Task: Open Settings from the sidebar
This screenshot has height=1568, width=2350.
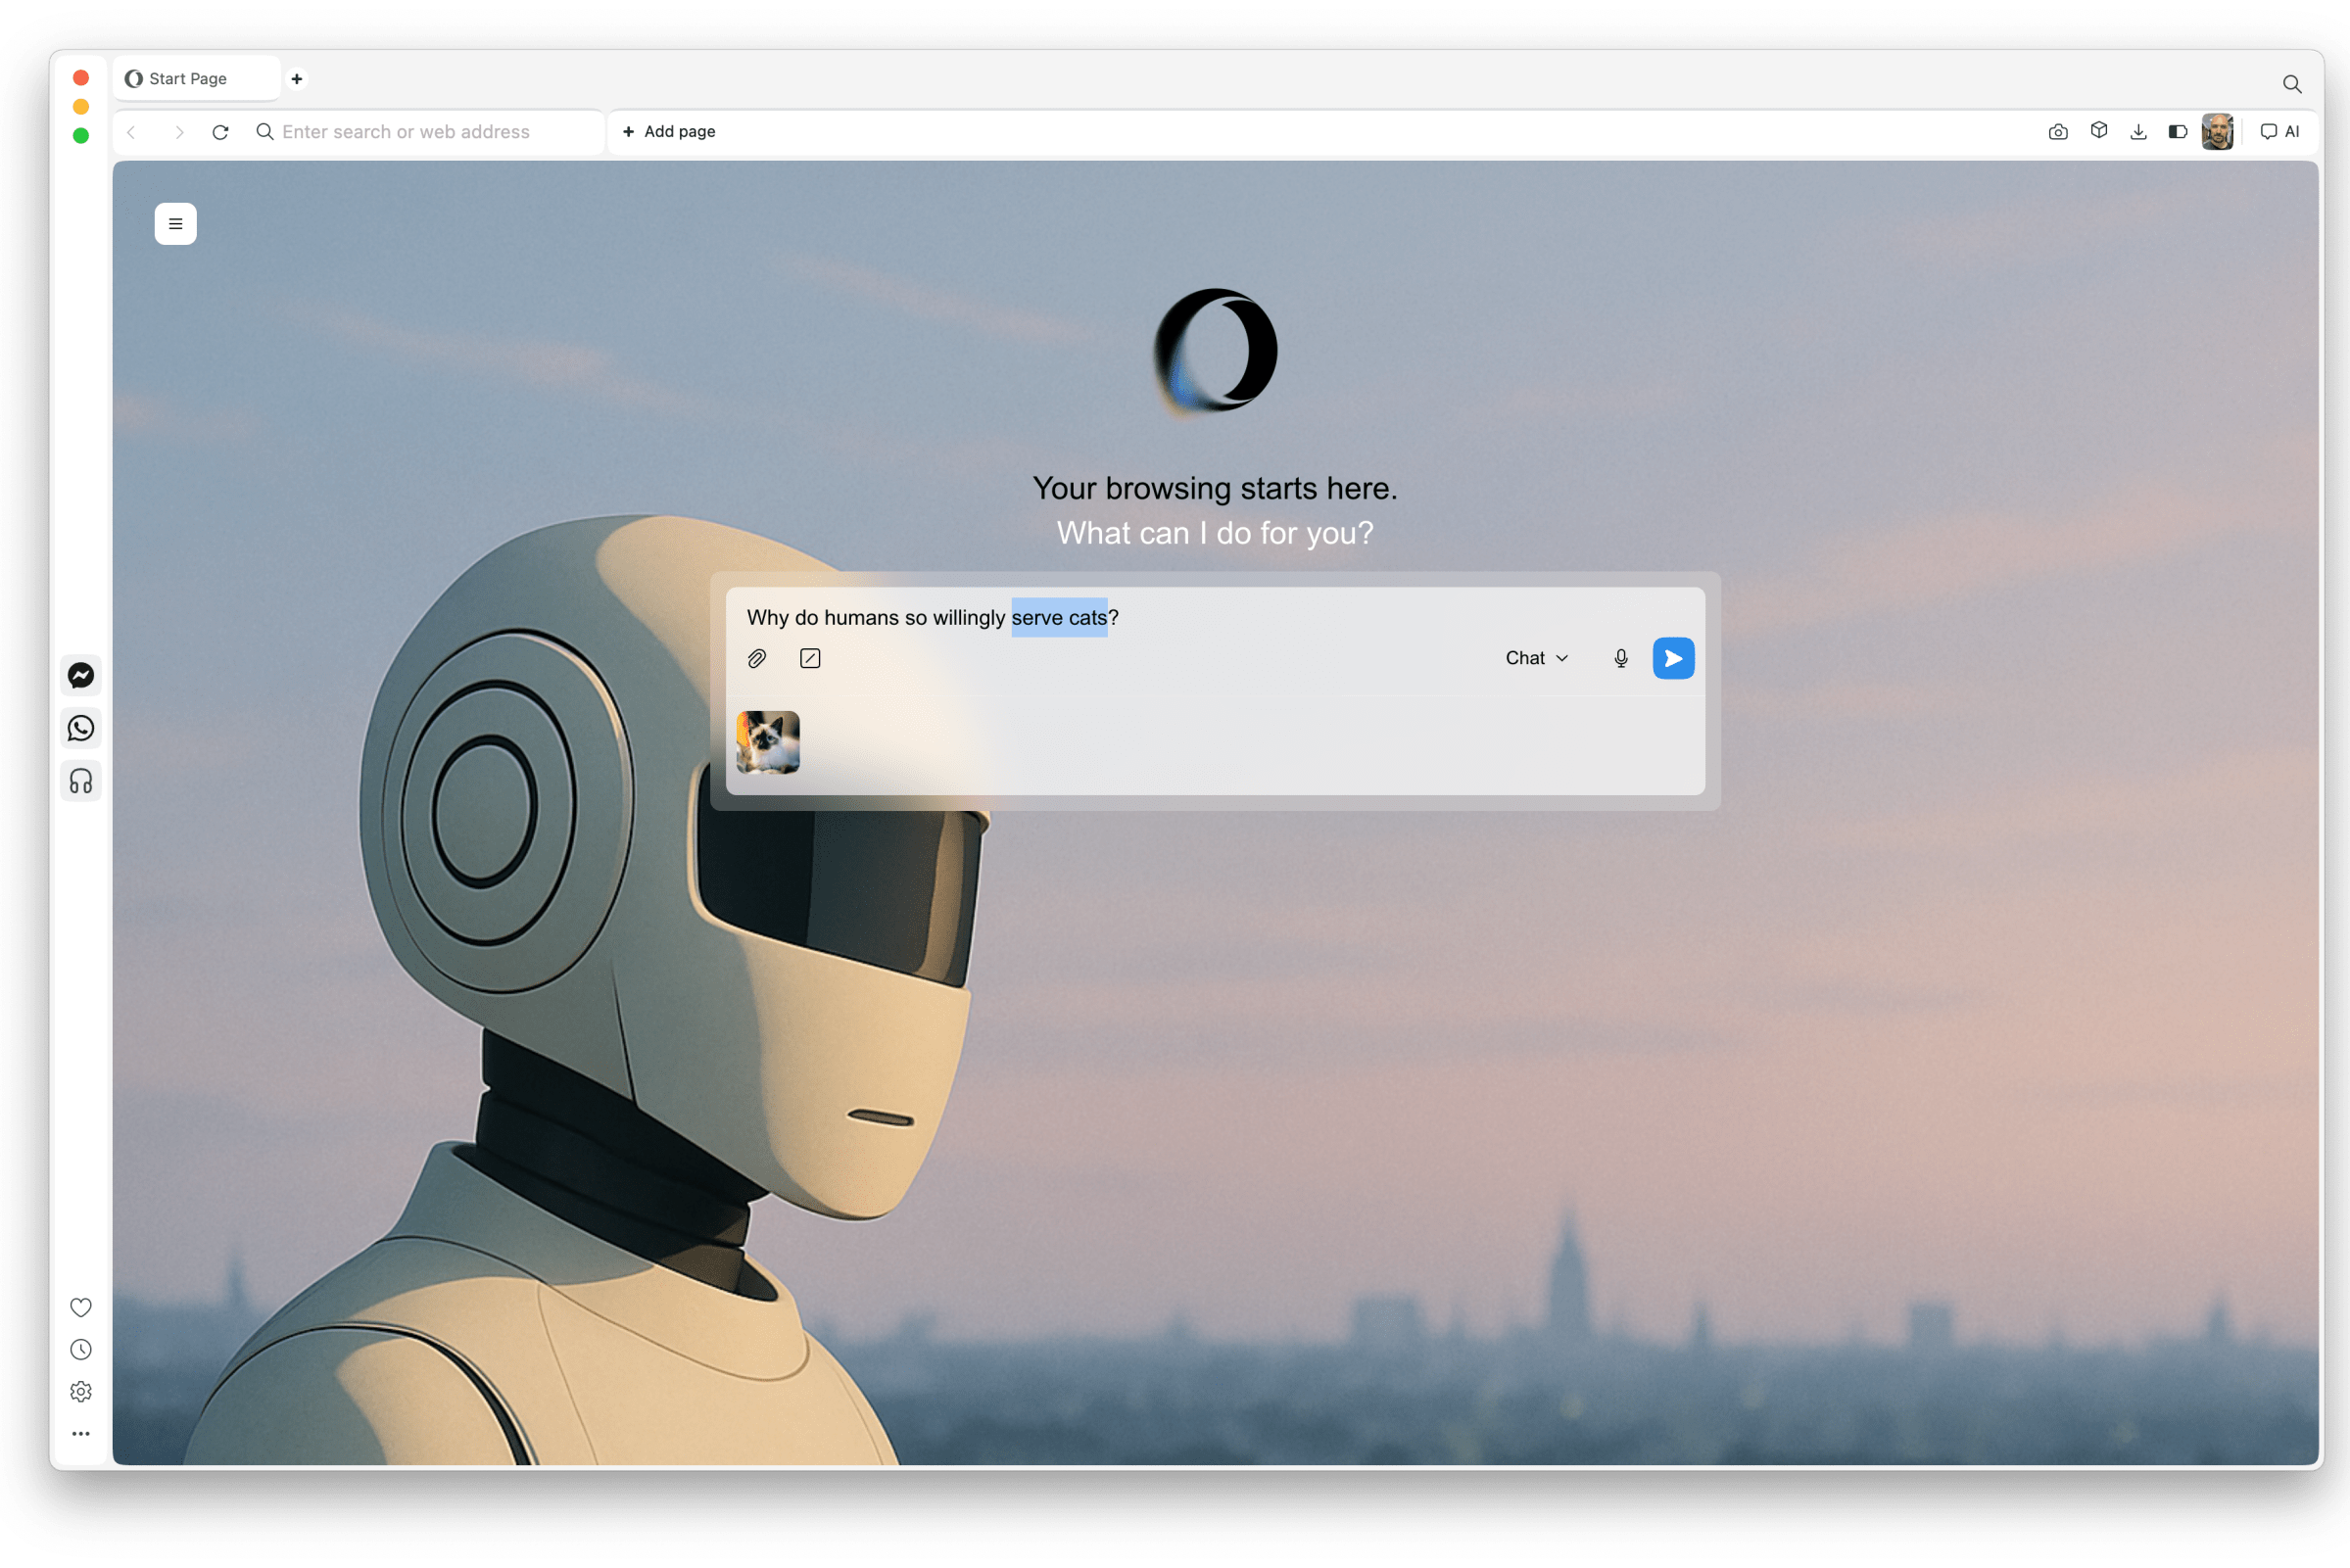Action: pos(81,1391)
